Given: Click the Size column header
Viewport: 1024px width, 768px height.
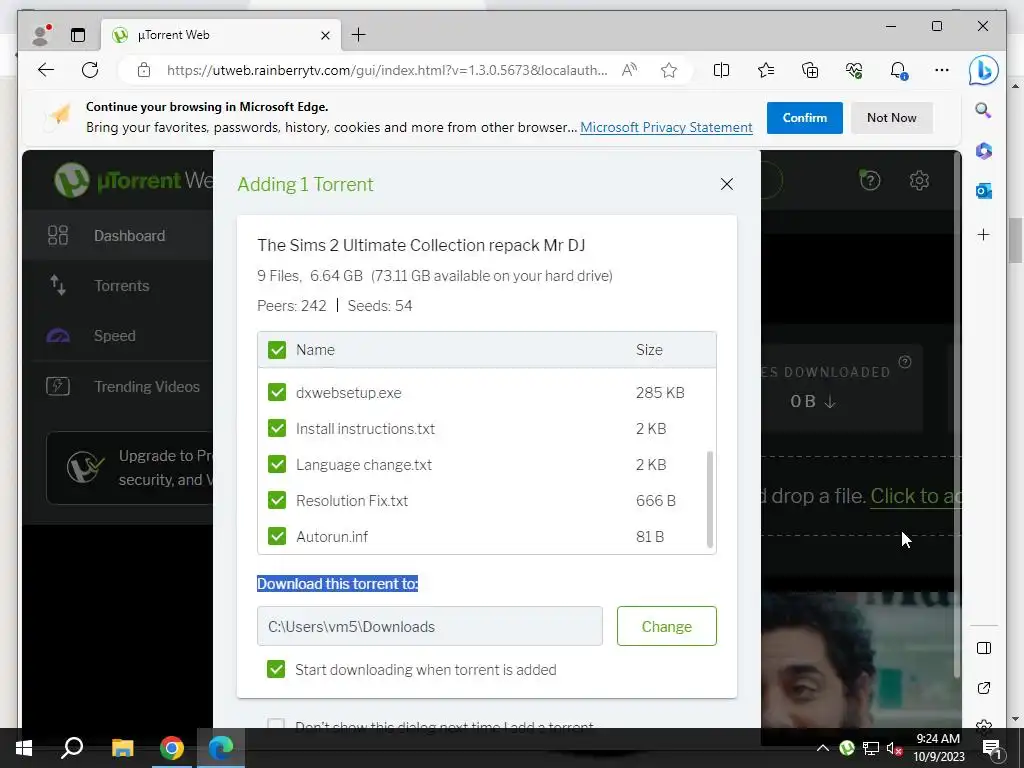Looking at the screenshot, I should pyautogui.click(x=649, y=350).
